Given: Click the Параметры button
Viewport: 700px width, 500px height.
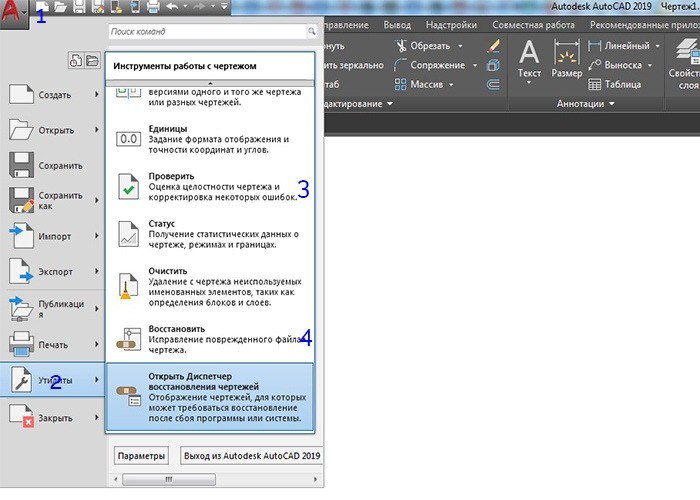Looking at the screenshot, I should coord(141,456).
